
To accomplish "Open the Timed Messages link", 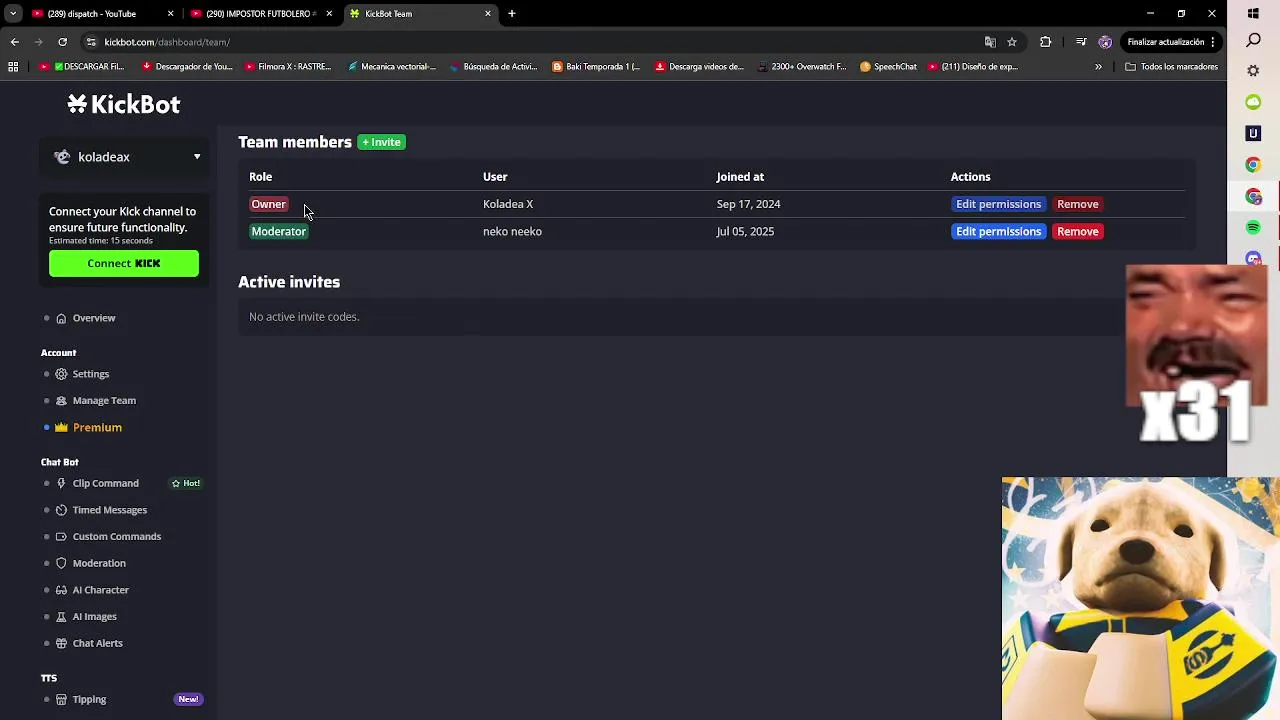I will click(x=110, y=510).
